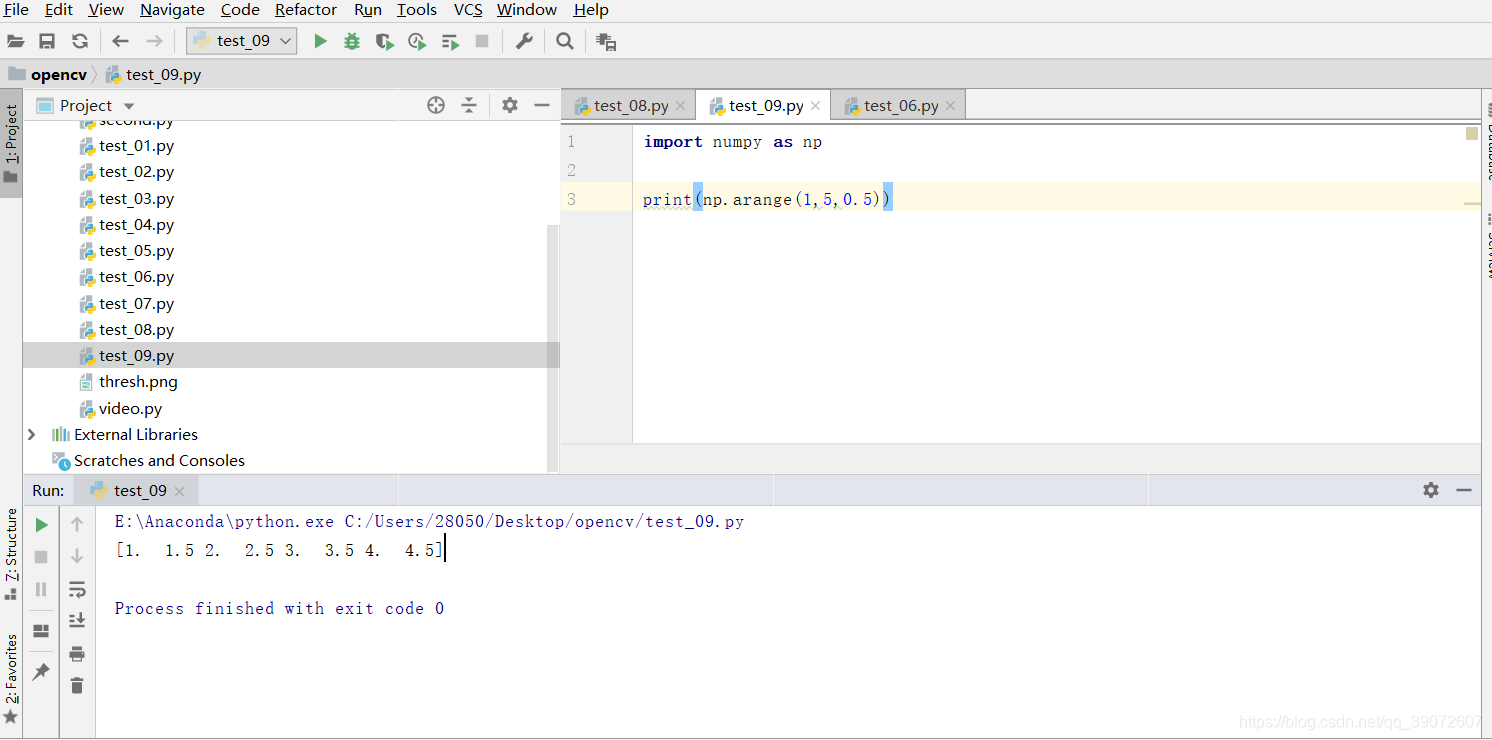The height and width of the screenshot is (740, 1492).
Task: Rerun test_09 from the Run panel
Action: click(41, 524)
